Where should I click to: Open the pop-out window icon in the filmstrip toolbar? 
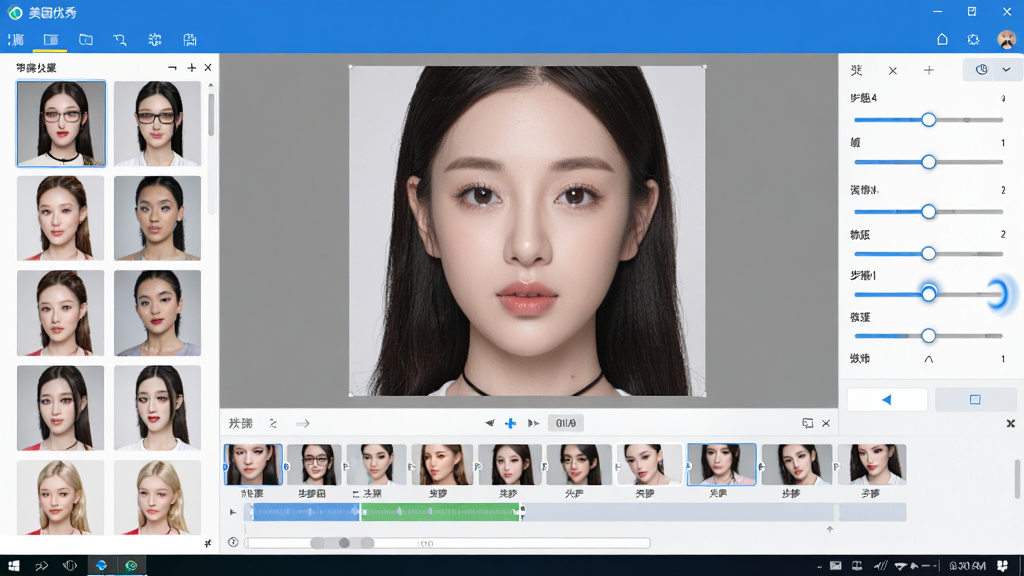[x=807, y=423]
